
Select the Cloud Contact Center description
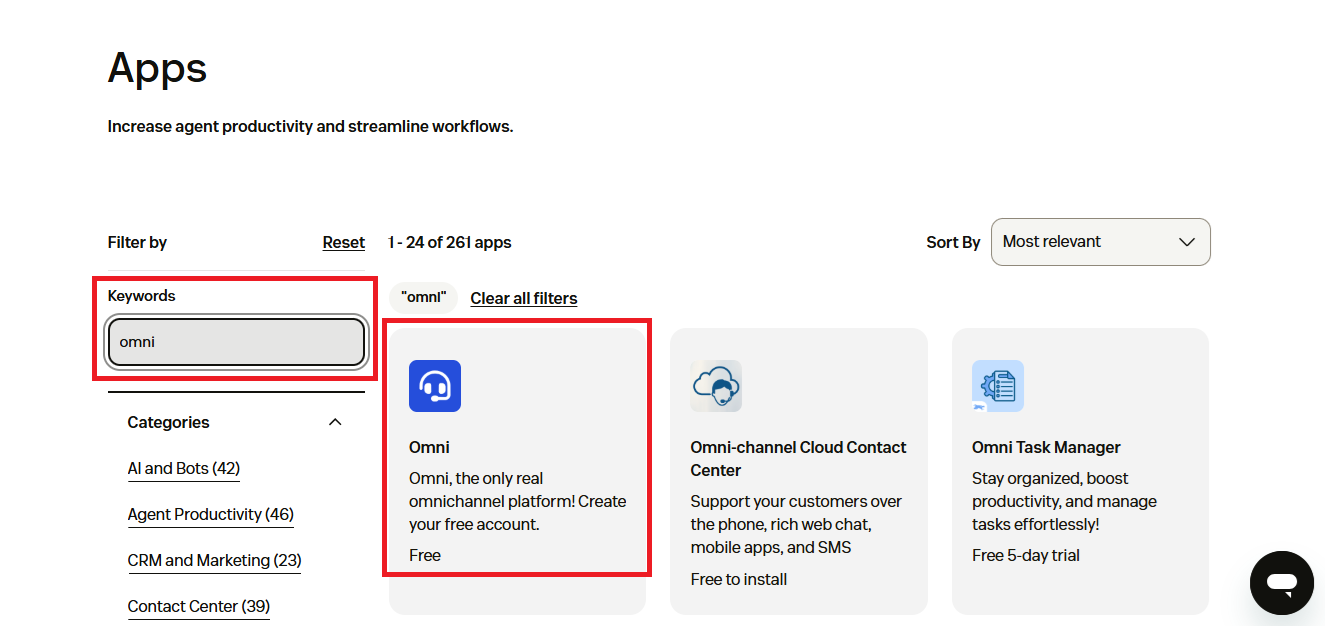click(796, 525)
